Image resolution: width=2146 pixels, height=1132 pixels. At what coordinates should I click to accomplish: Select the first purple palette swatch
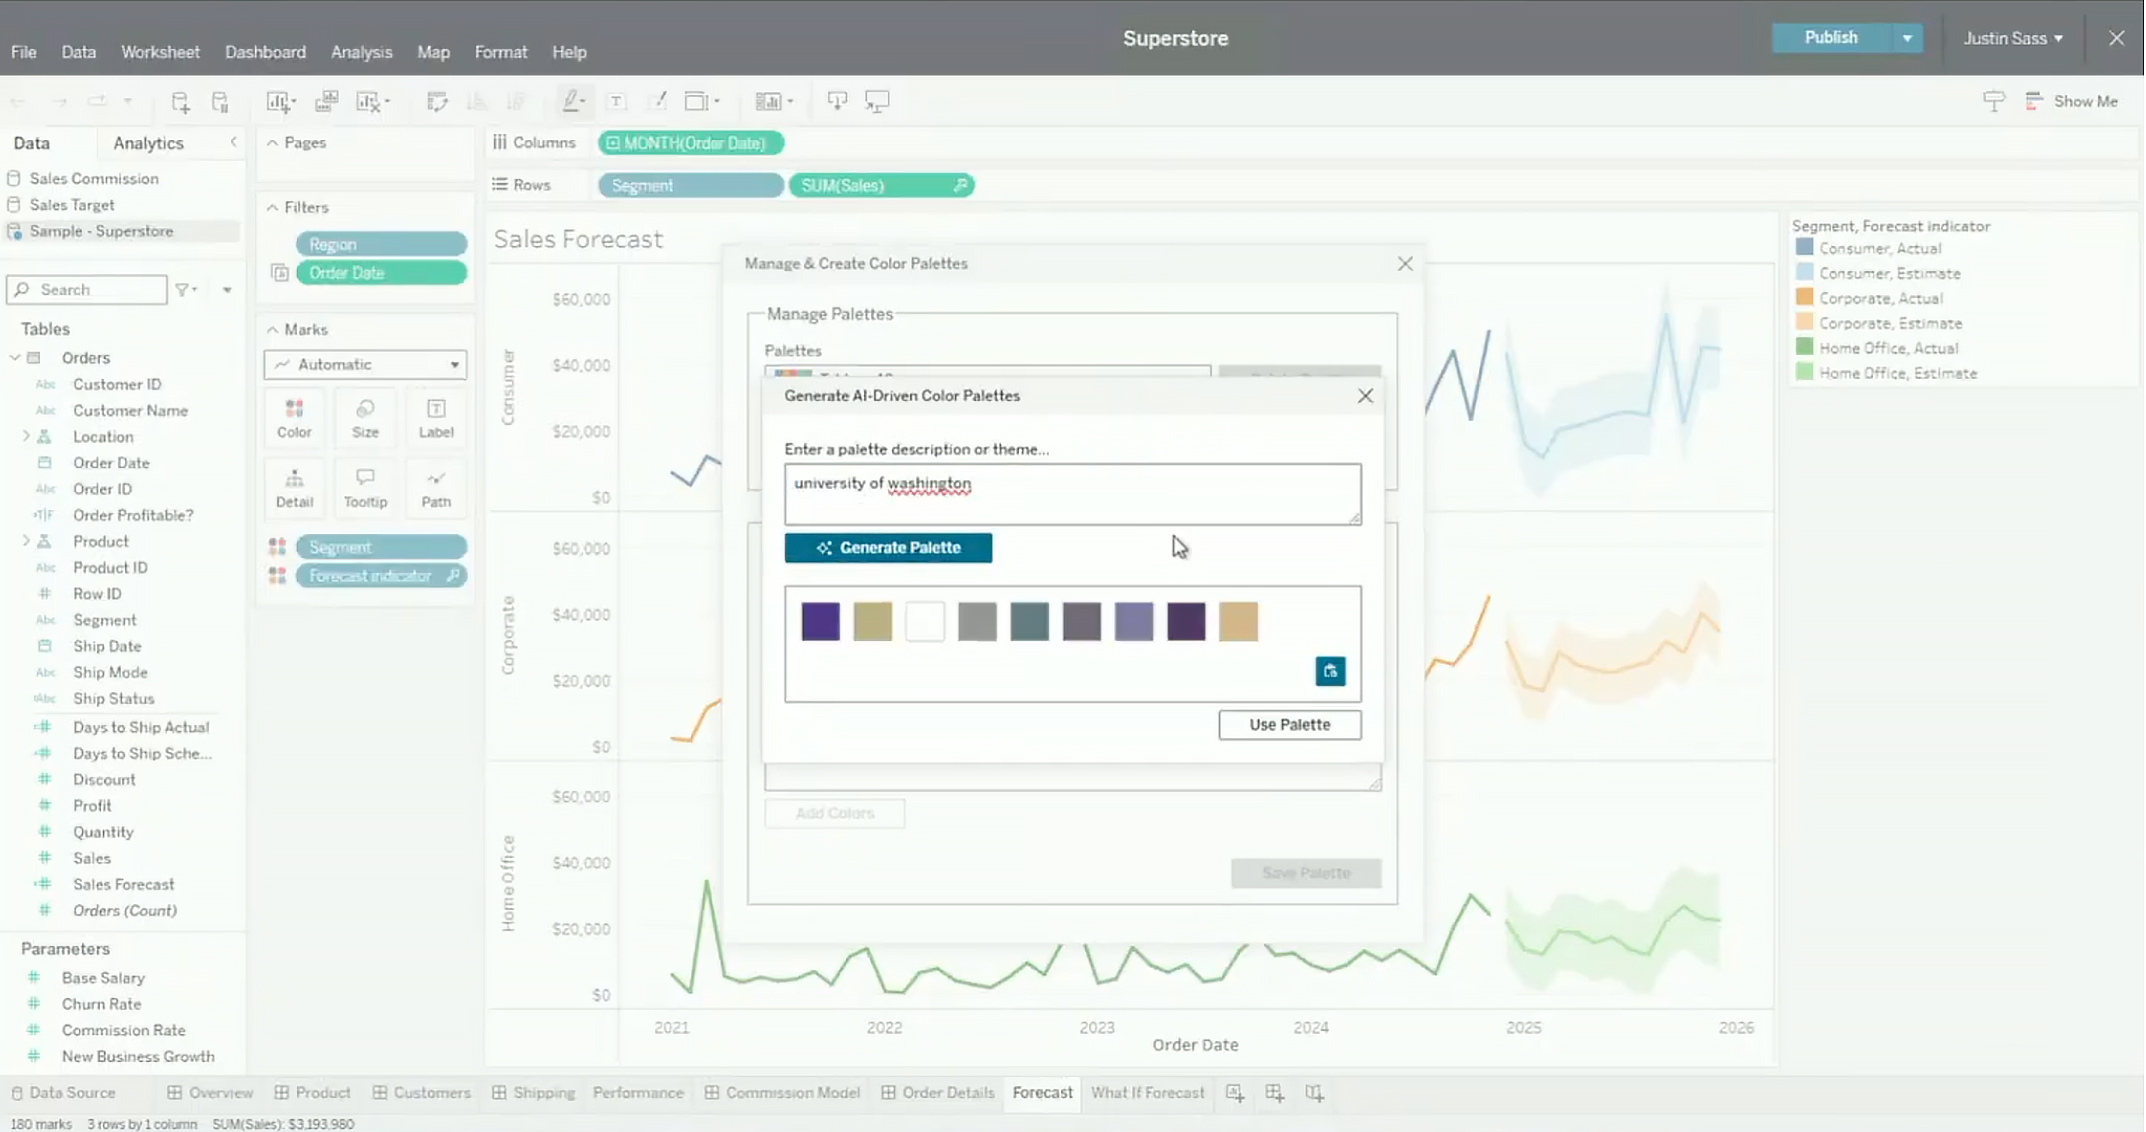click(x=820, y=621)
